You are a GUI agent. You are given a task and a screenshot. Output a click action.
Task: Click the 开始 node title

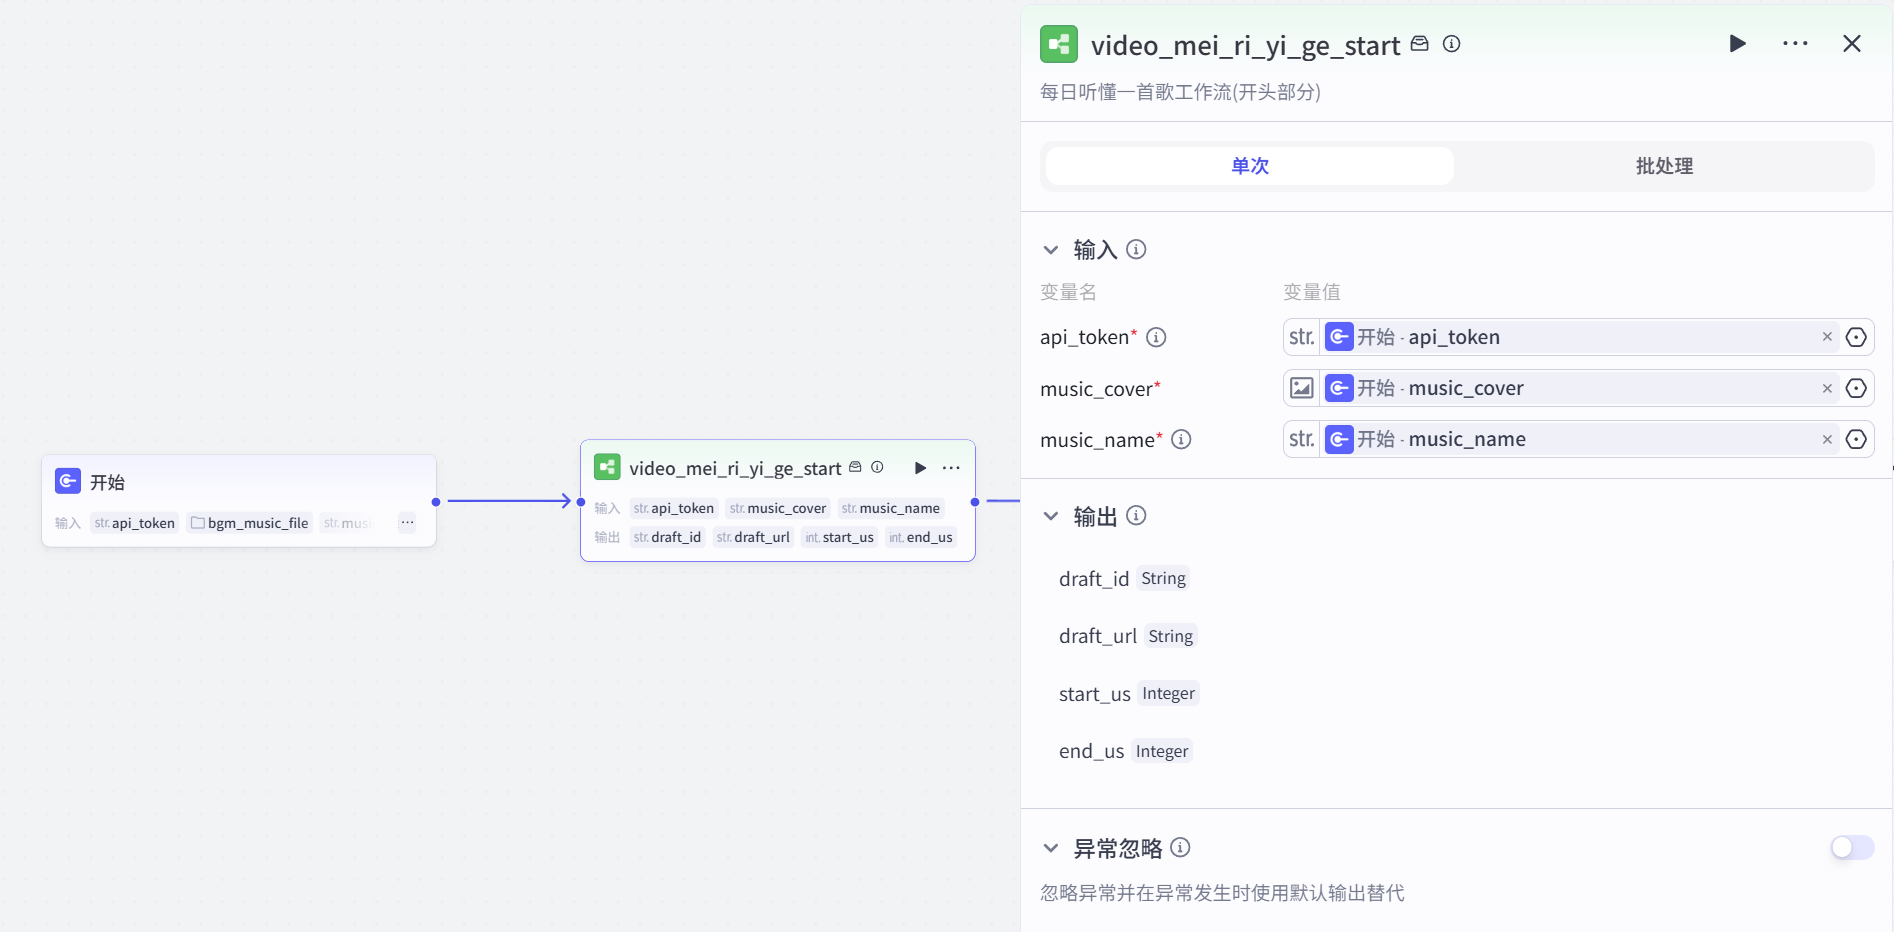[107, 482]
